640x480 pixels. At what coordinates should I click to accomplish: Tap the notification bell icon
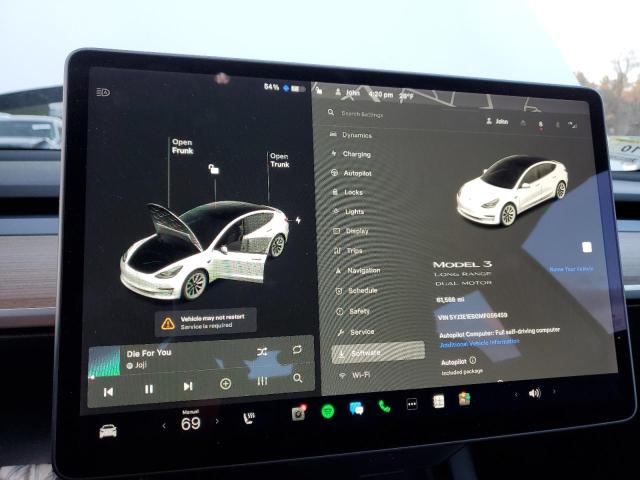(541, 124)
